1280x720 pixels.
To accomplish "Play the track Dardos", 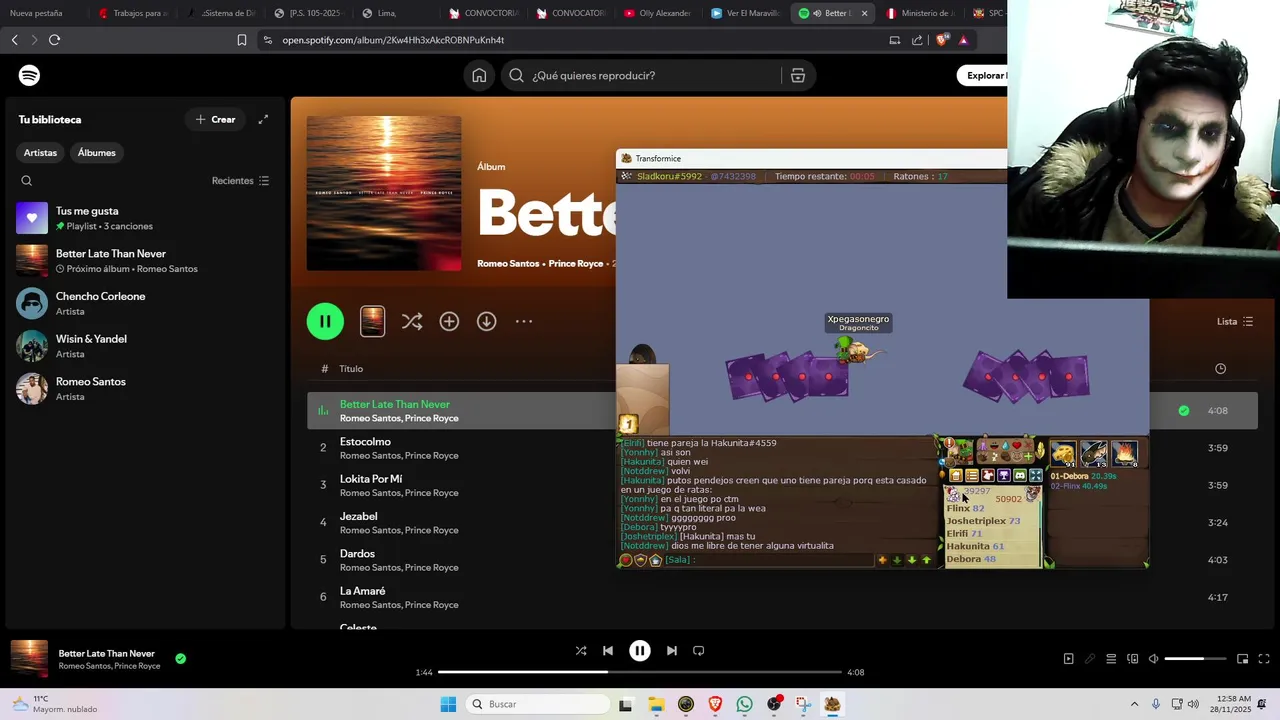I will tap(358, 553).
